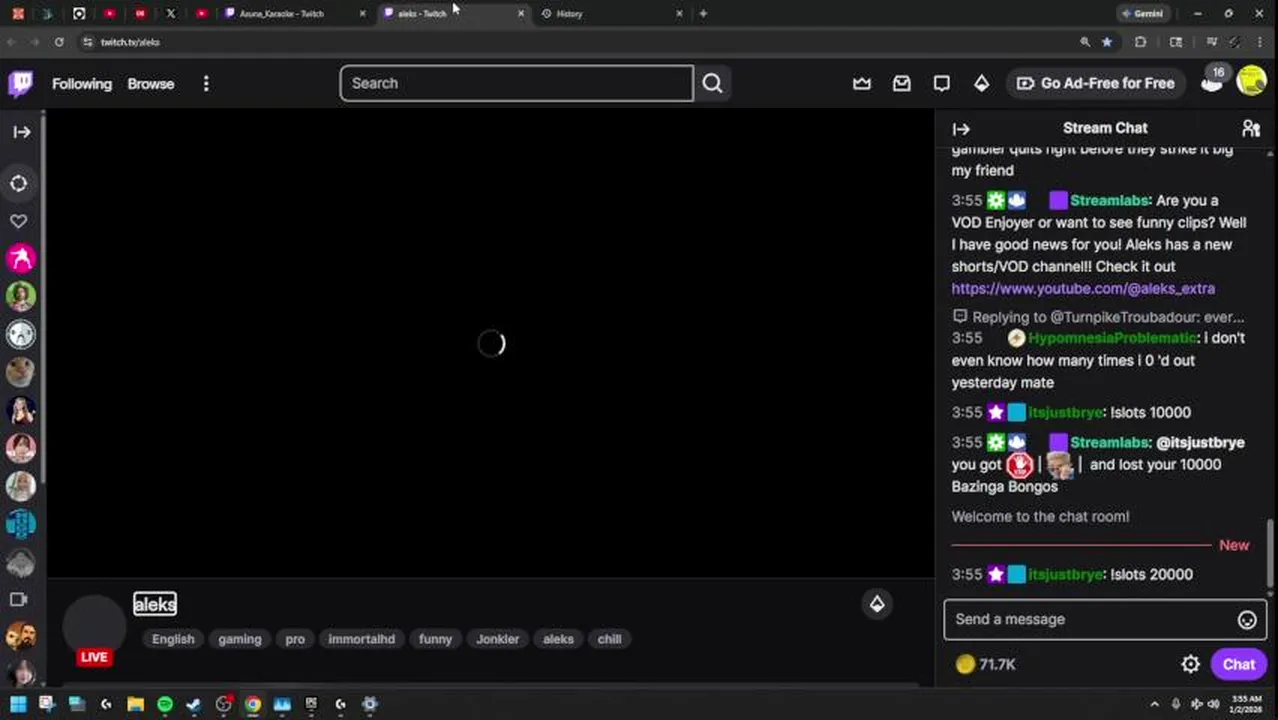Screen dimensions: 1278x720
Task: Click the bits diamond icon below the player
Action: point(877,604)
